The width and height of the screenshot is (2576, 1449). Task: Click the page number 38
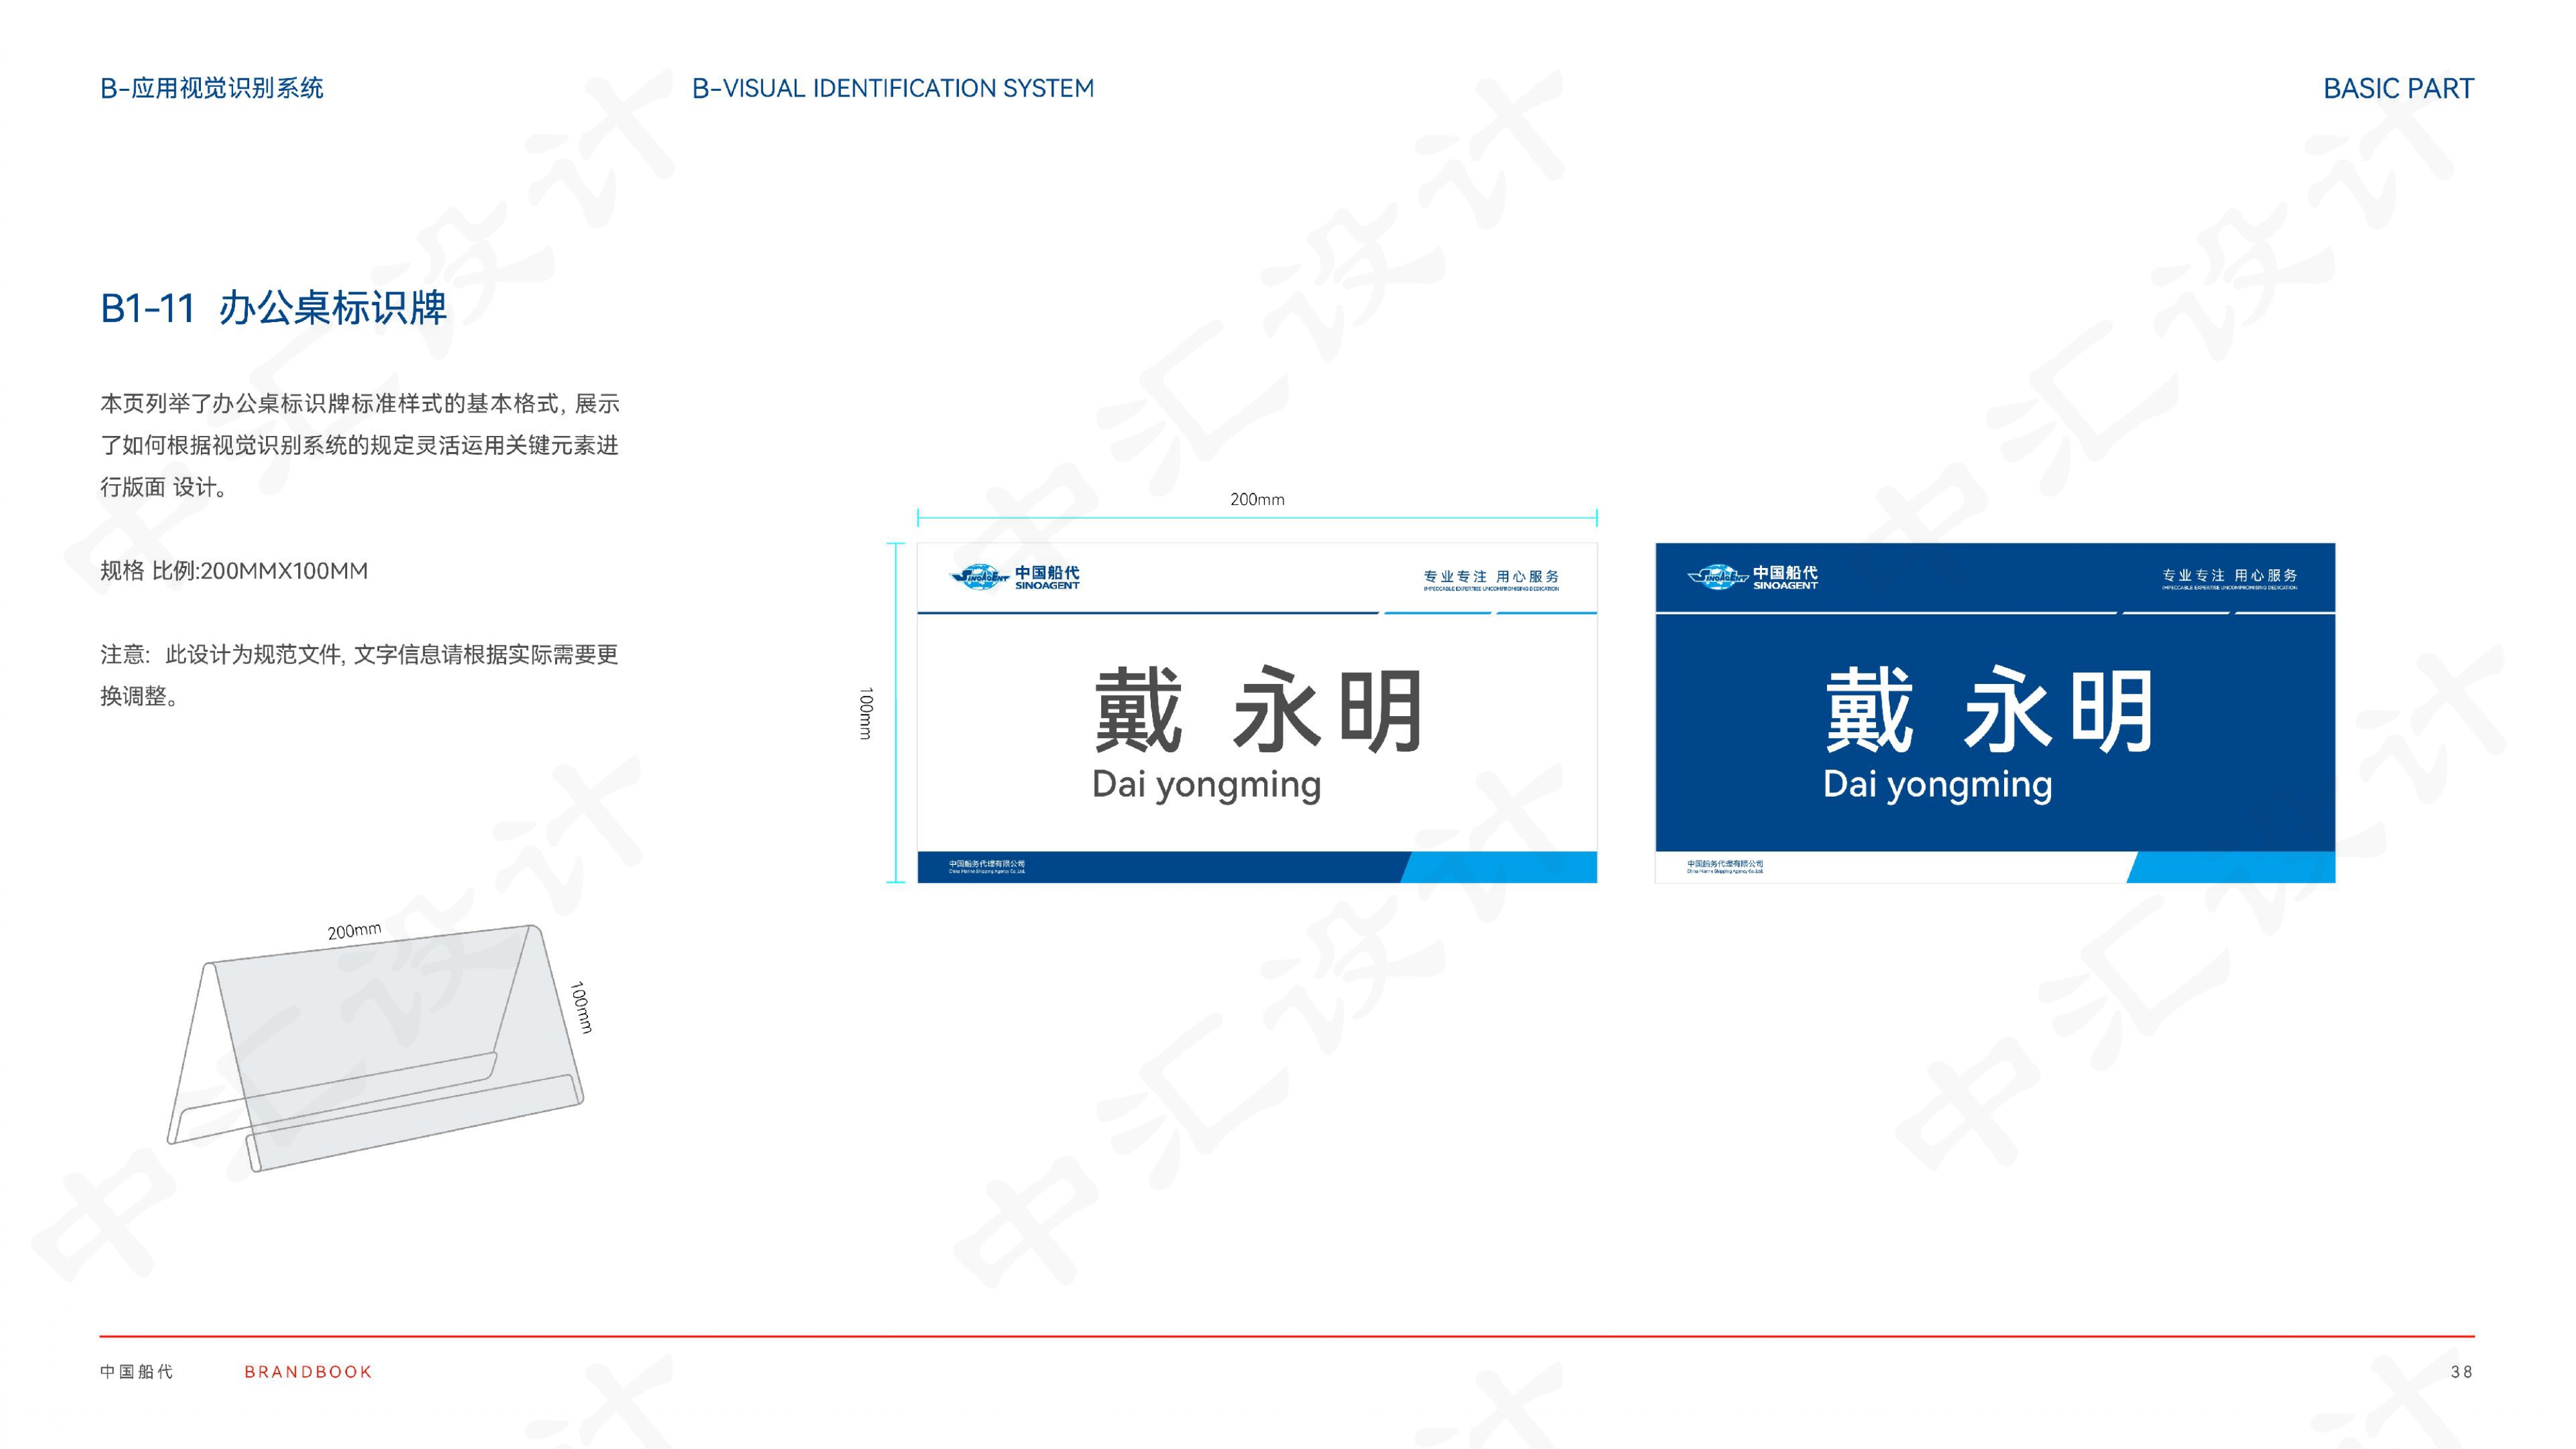click(x=2461, y=1372)
